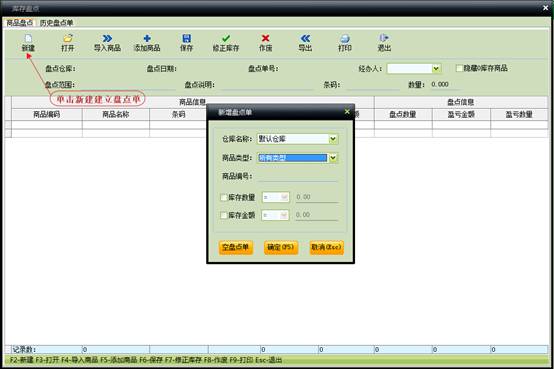The image size is (554, 369).
Task: Click the 导入商品 import icon
Action: tap(107, 38)
